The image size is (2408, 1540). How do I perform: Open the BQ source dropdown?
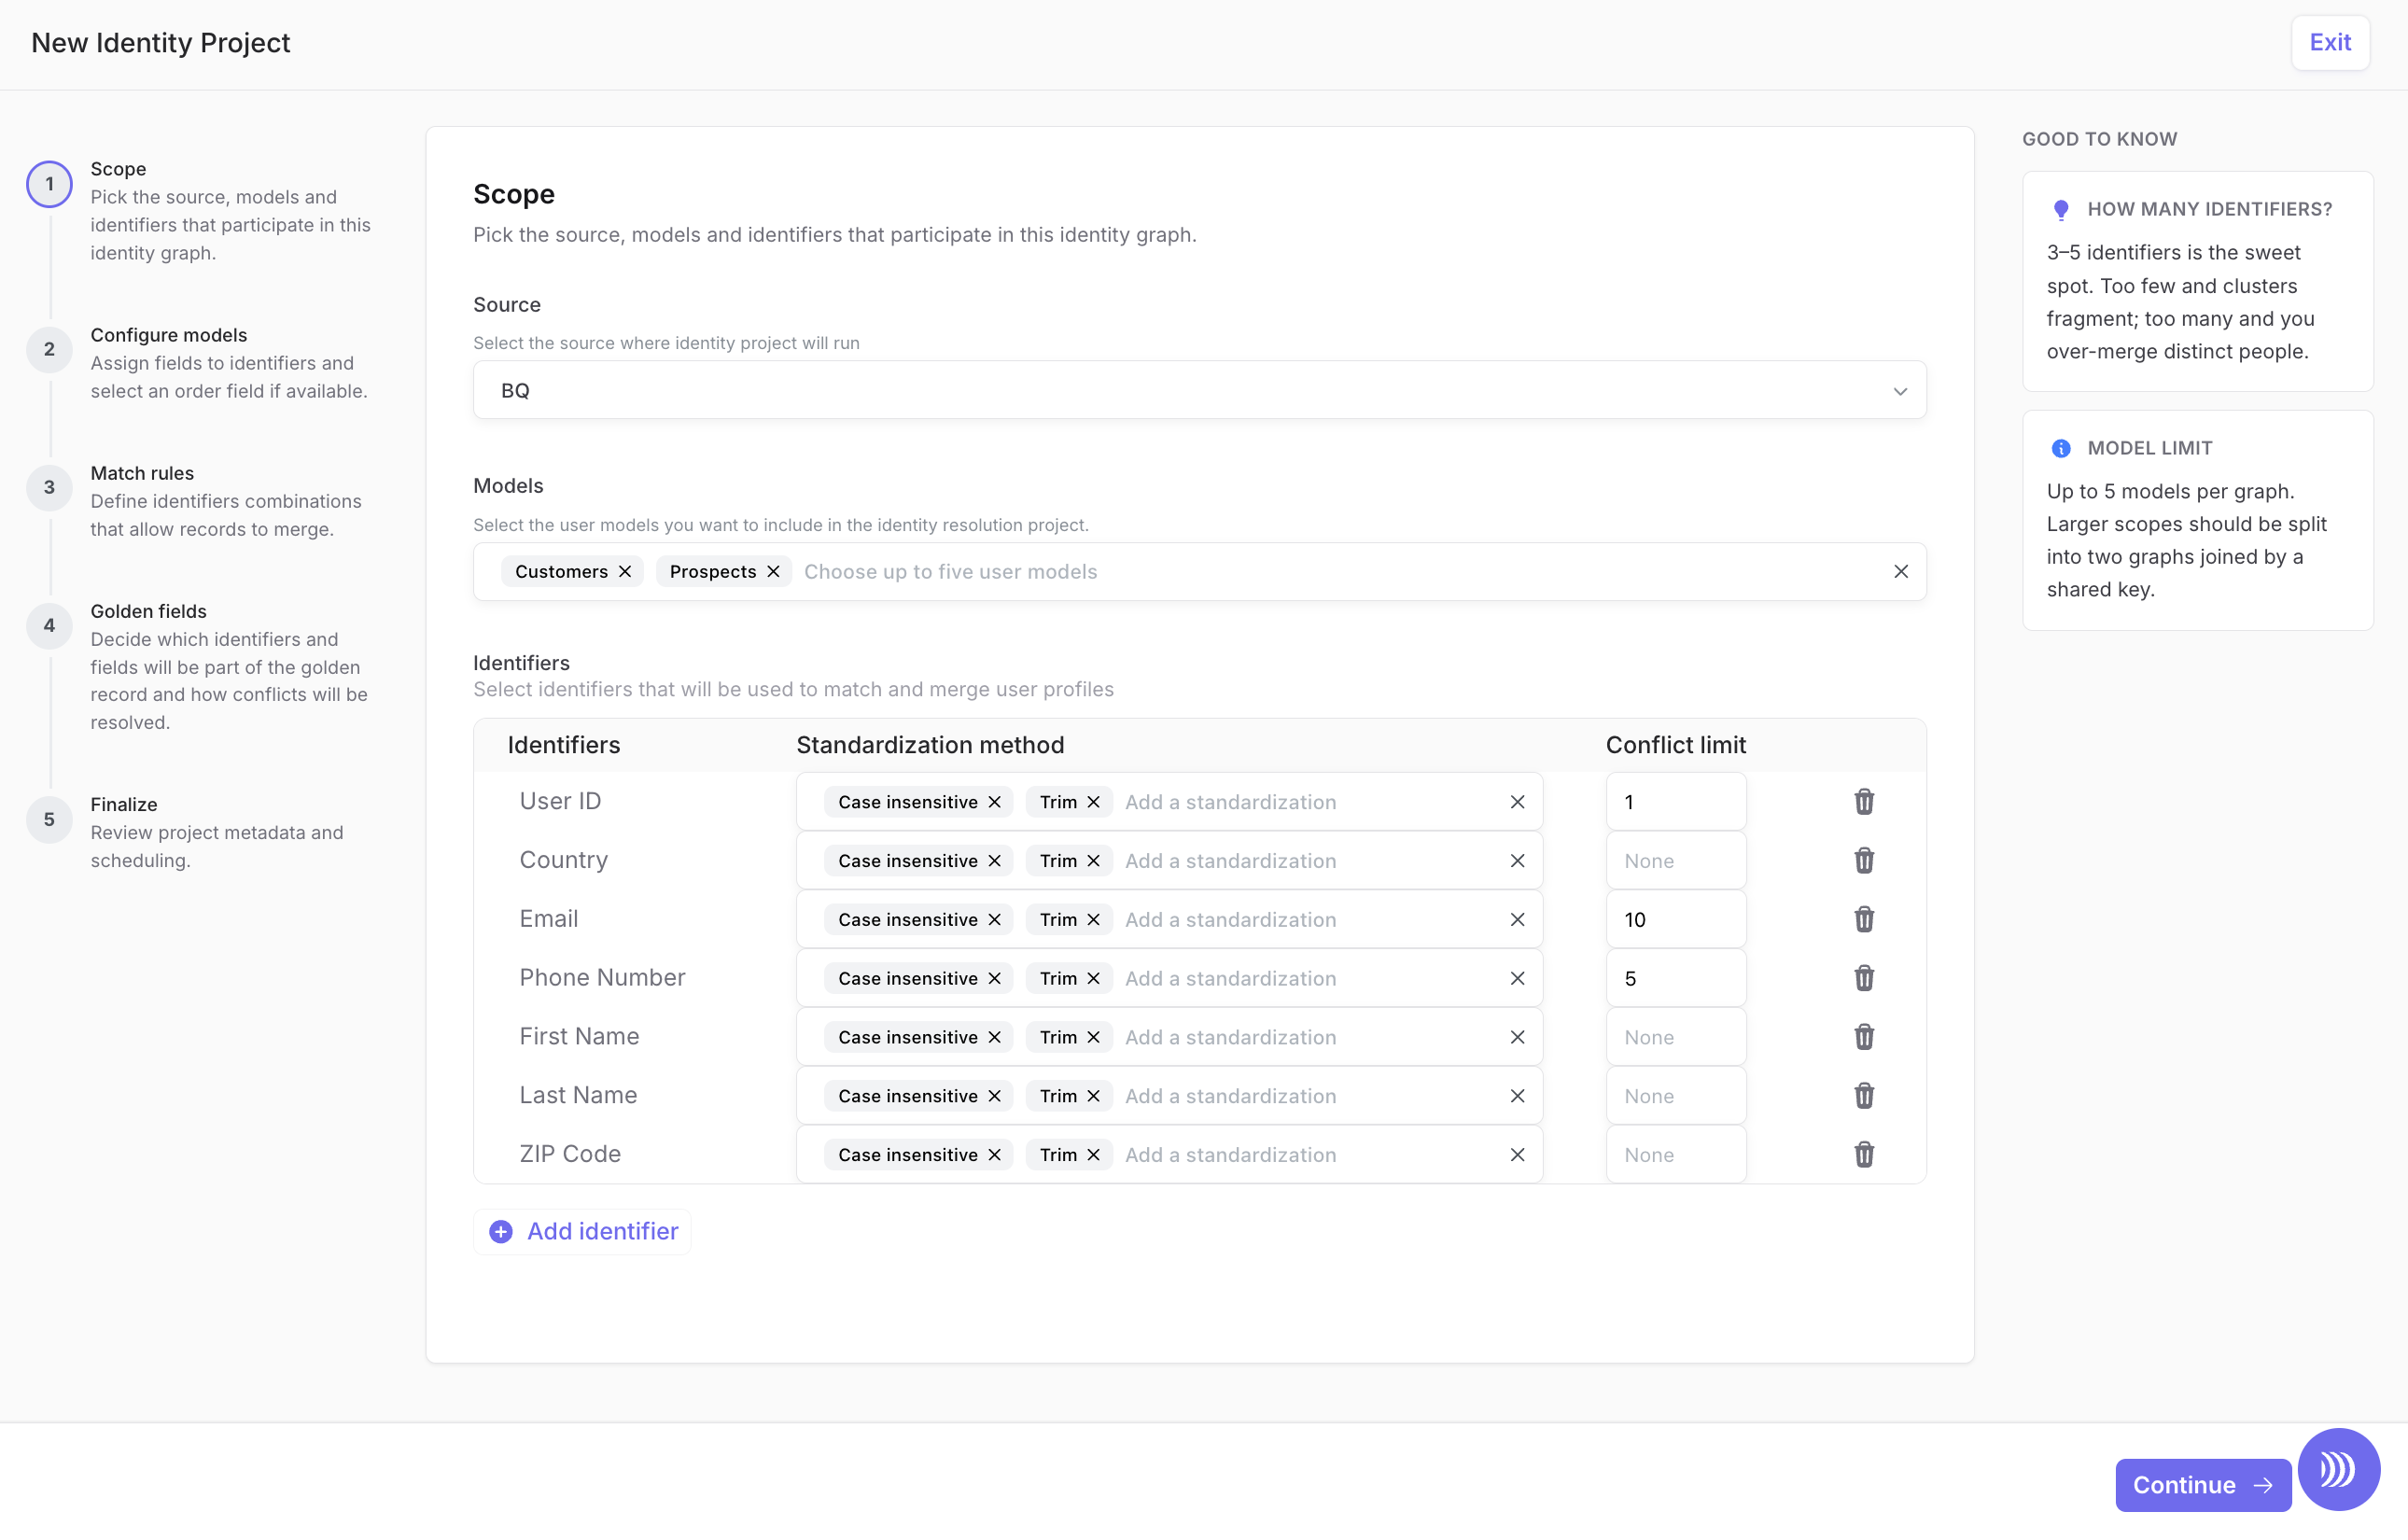click(1199, 390)
